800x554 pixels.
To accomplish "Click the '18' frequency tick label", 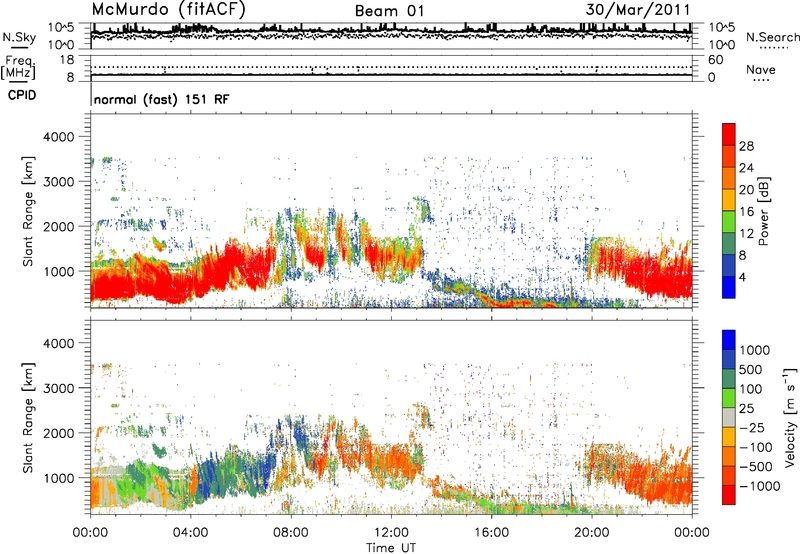I will (x=66, y=60).
